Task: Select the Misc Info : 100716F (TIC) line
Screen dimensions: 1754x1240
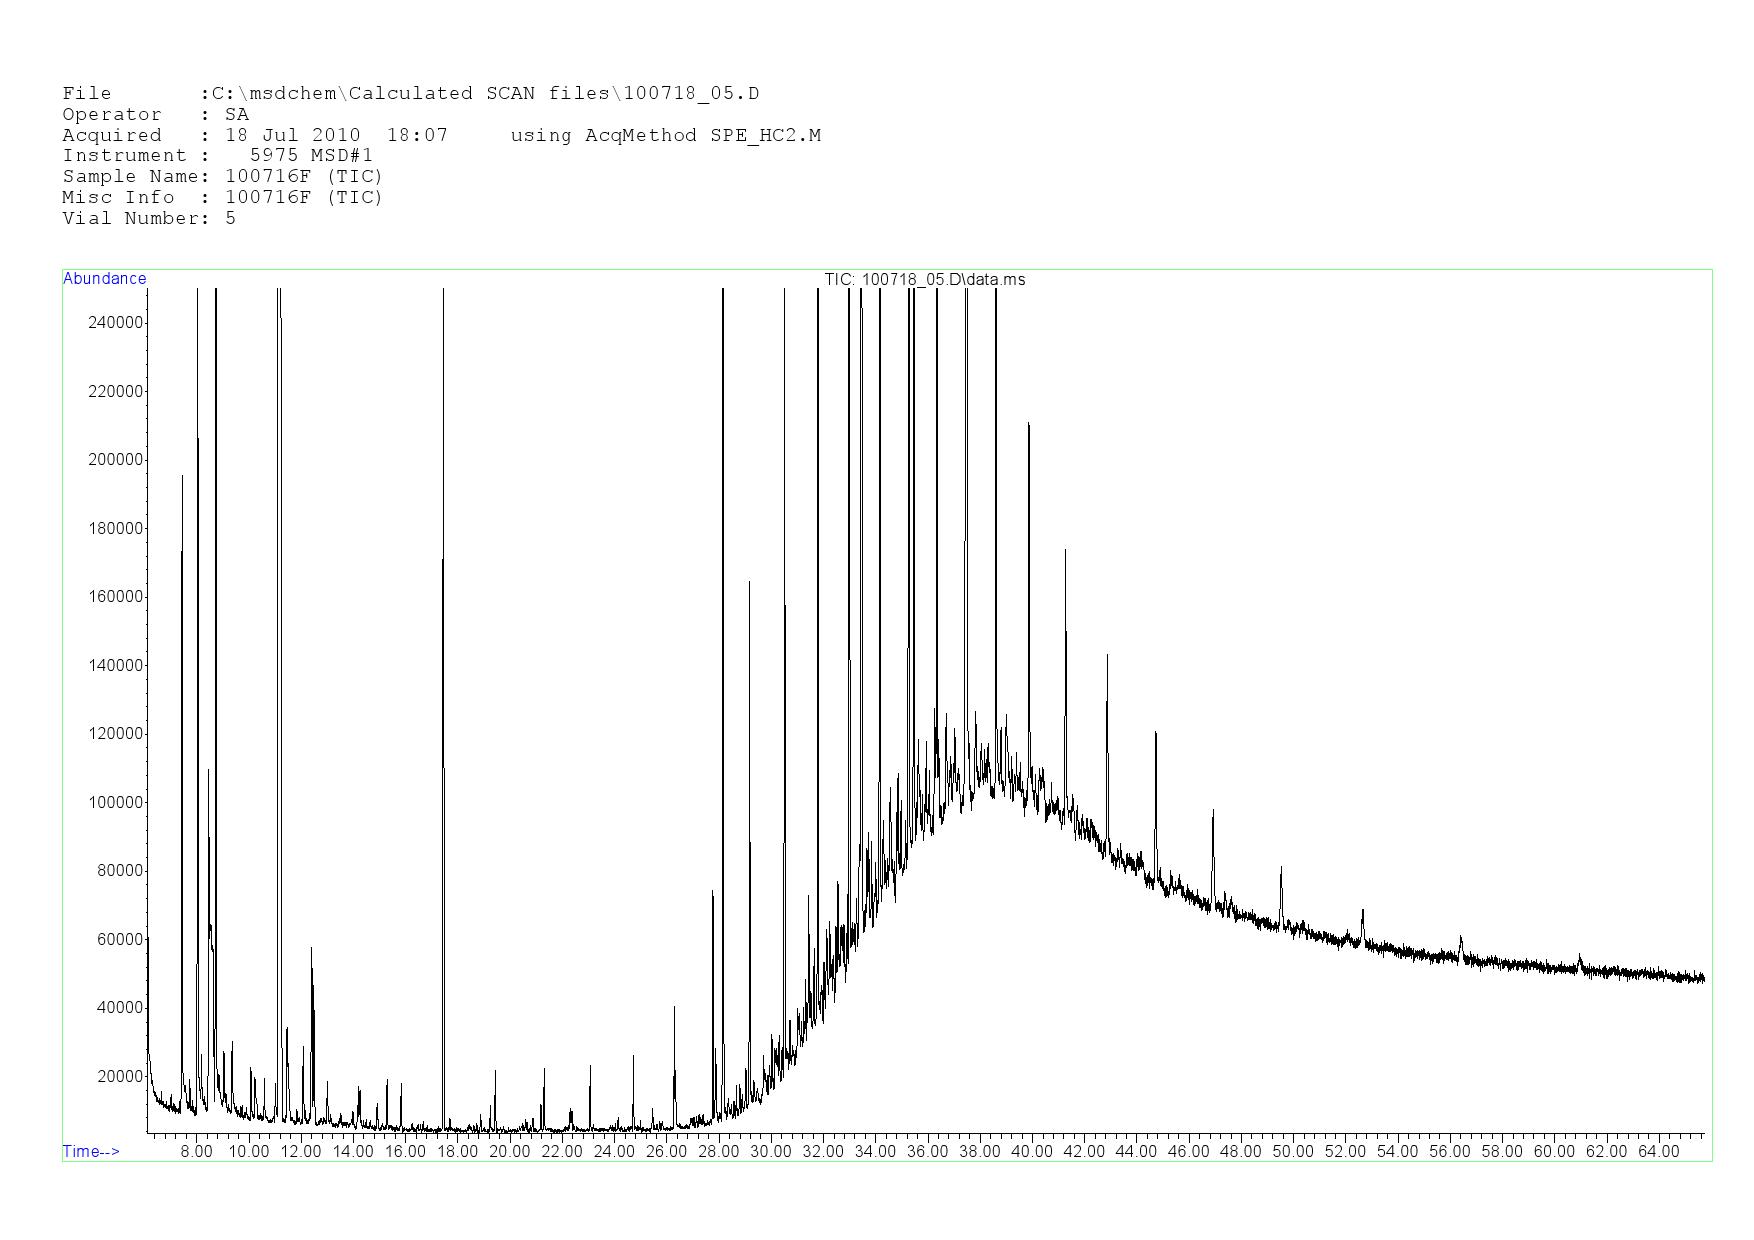Action: tap(222, 198)
